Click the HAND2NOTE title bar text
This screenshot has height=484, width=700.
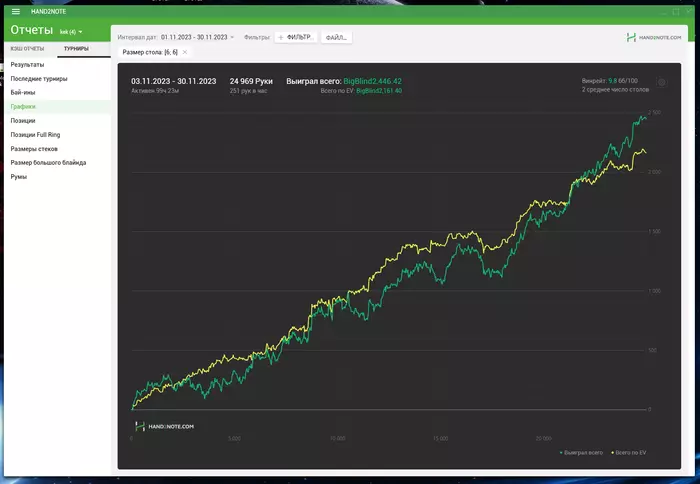pyautogui.click(x=48, y=12)
